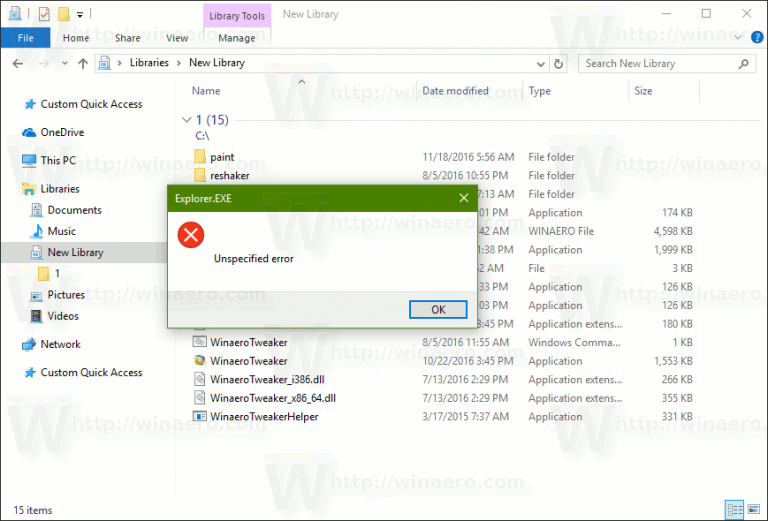
Task: Open the Documents library
Action: (x=74, y=210)
